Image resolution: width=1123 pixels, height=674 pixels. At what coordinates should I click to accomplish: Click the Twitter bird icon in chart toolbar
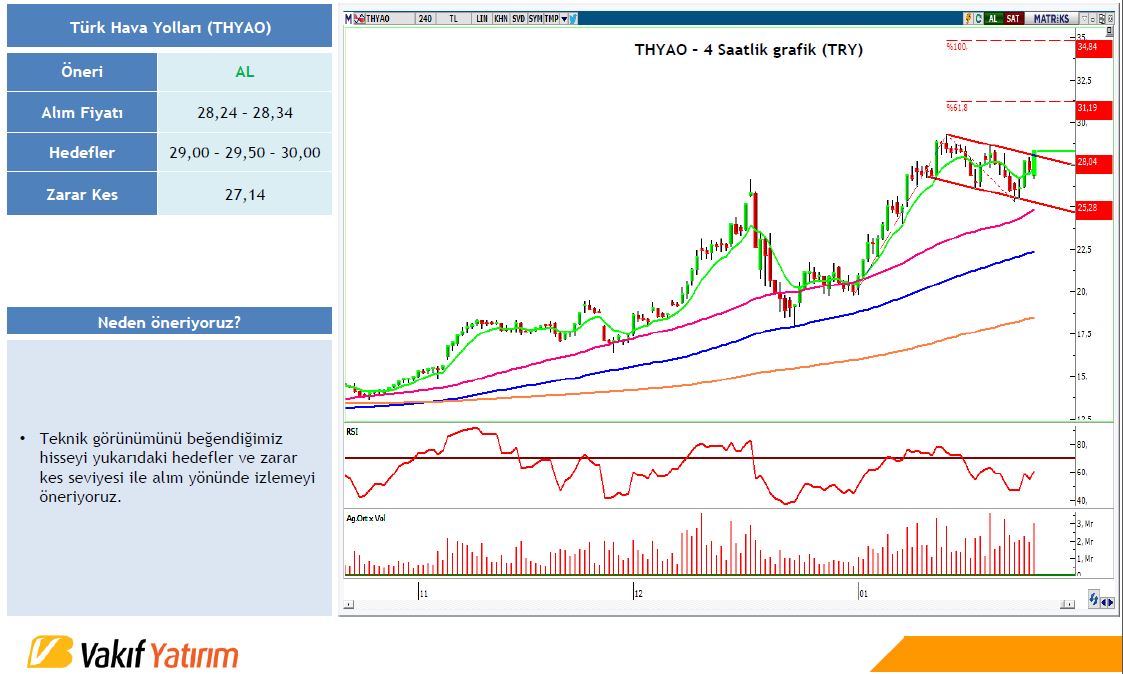(572, 18)
